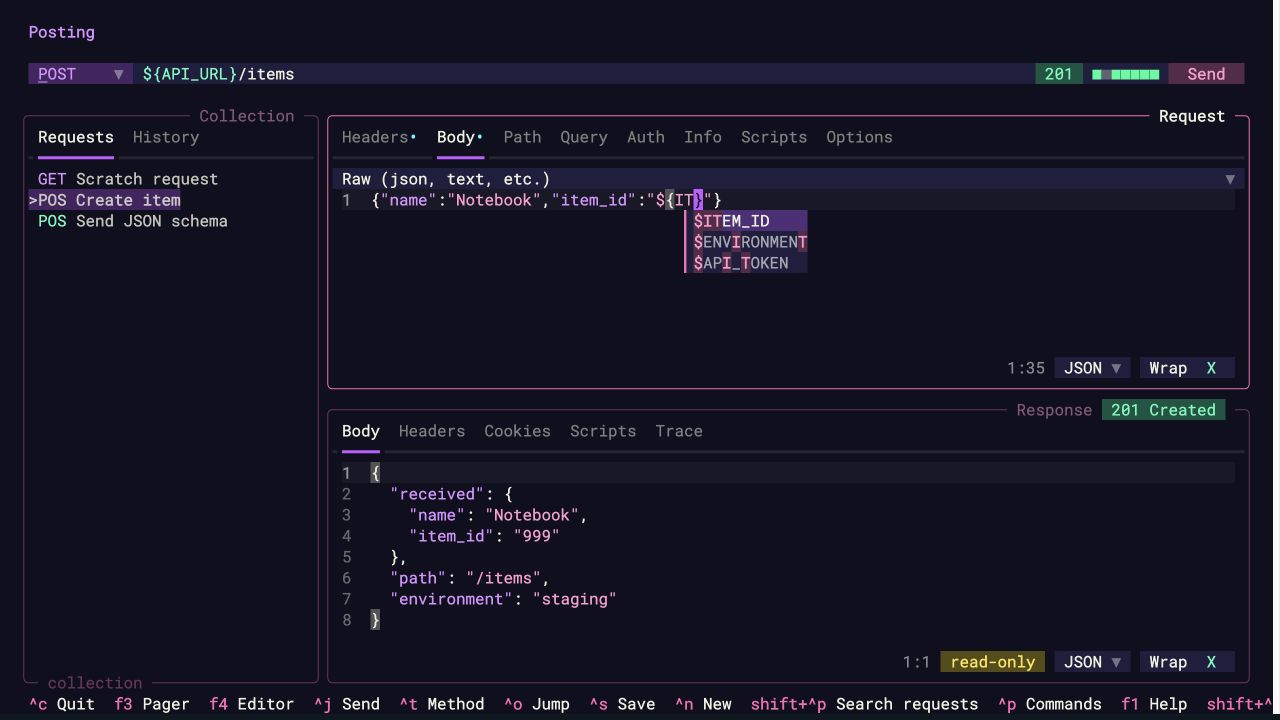The image size is (1280, 720).
Task: Toggle Wrap in the request editor
Action: 1187,368
